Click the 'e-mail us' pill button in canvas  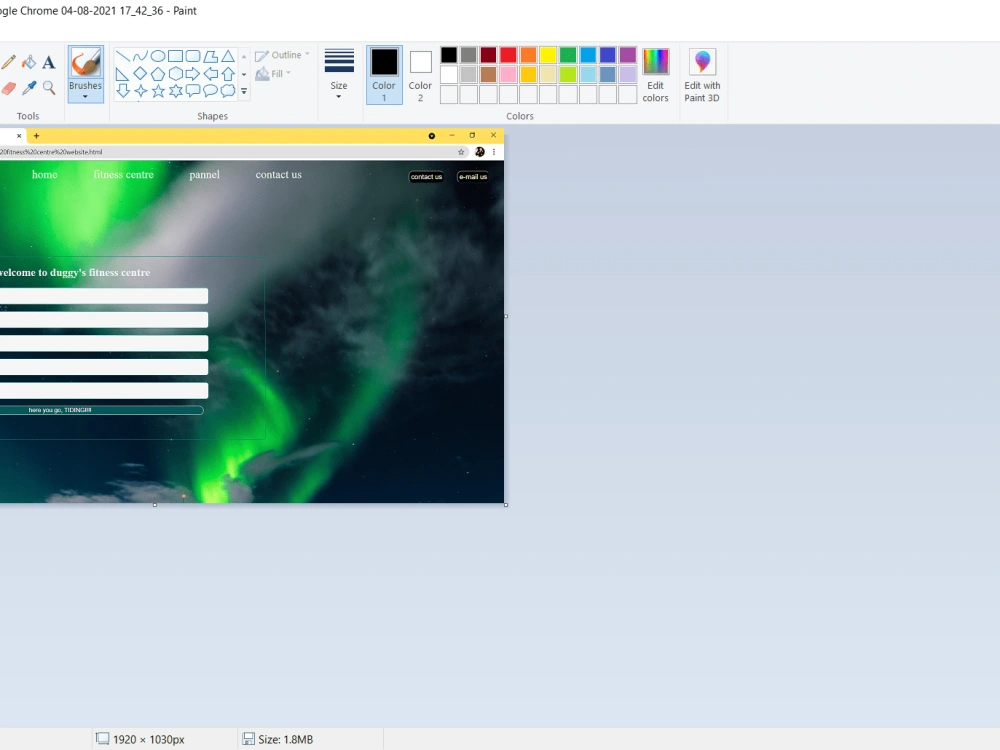click(x=473, y=177)
